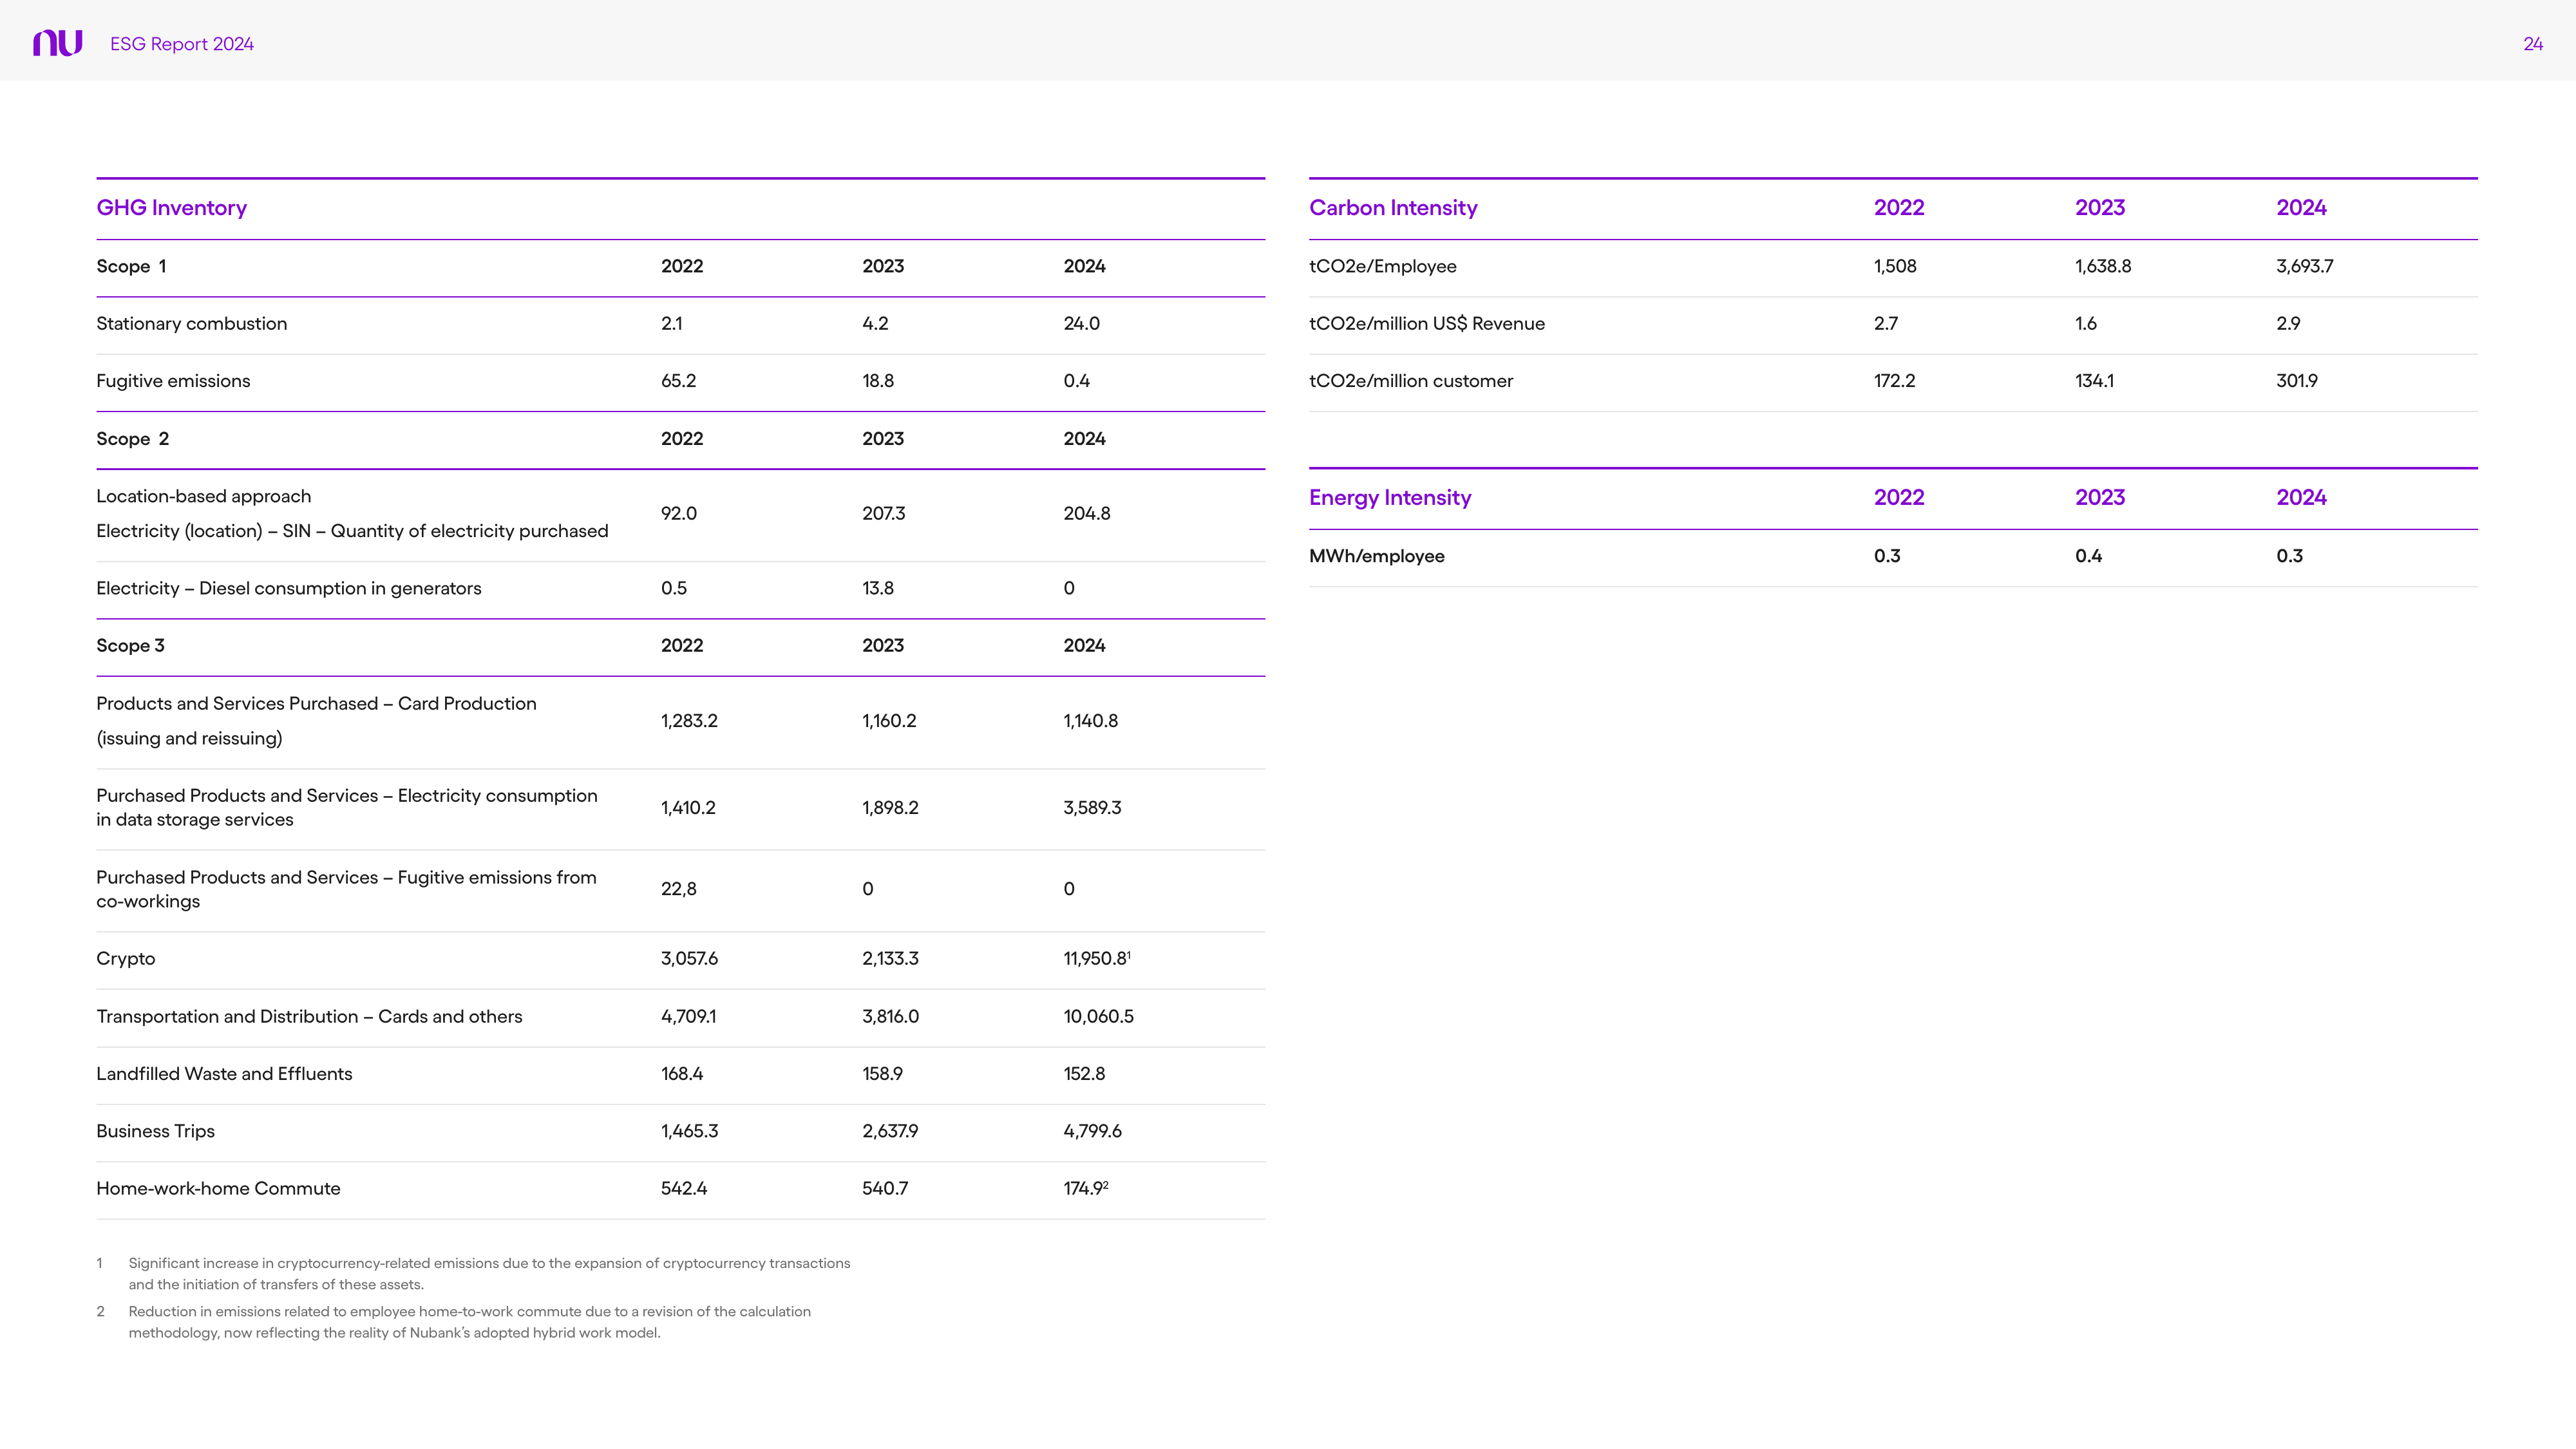This screenshot has height=1449, width=2576.
Task: Click the tCO2e/Employee row label
Action: 1382,266
